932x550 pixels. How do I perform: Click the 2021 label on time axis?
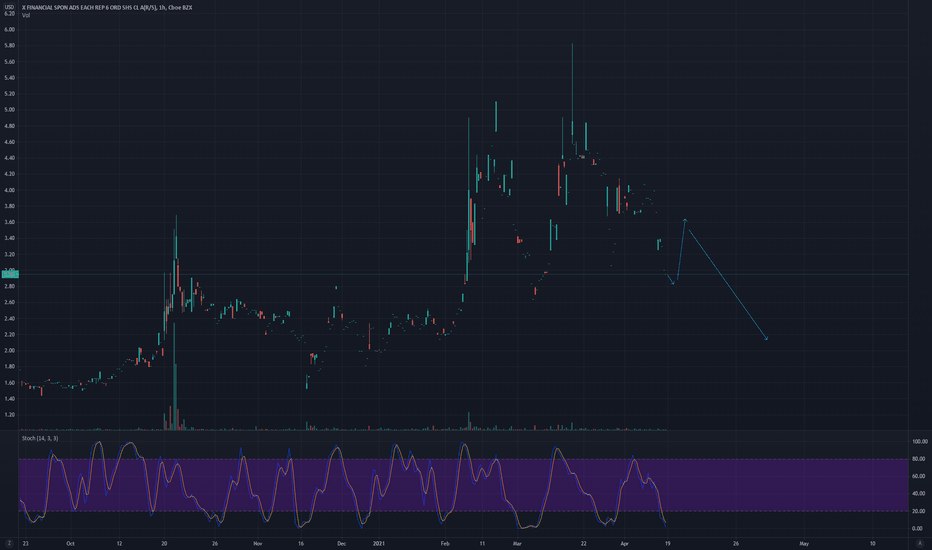point(379,543)
